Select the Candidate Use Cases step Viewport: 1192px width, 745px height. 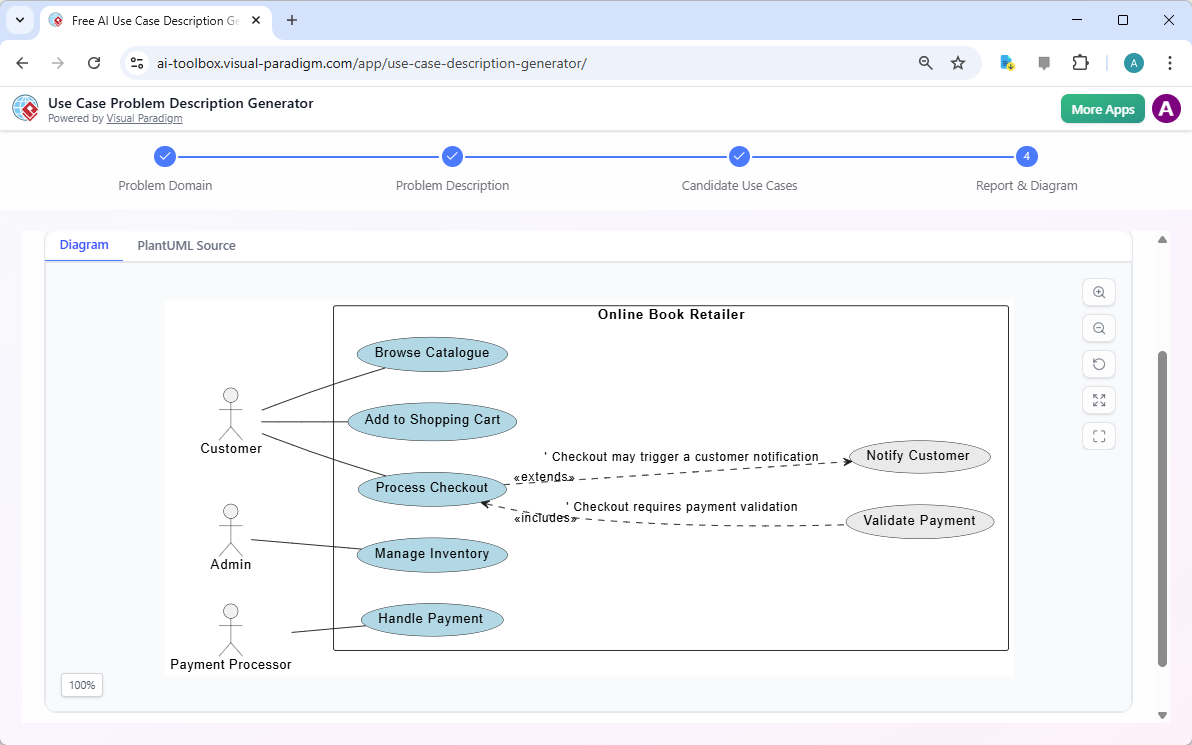click(x=739, y=157)
